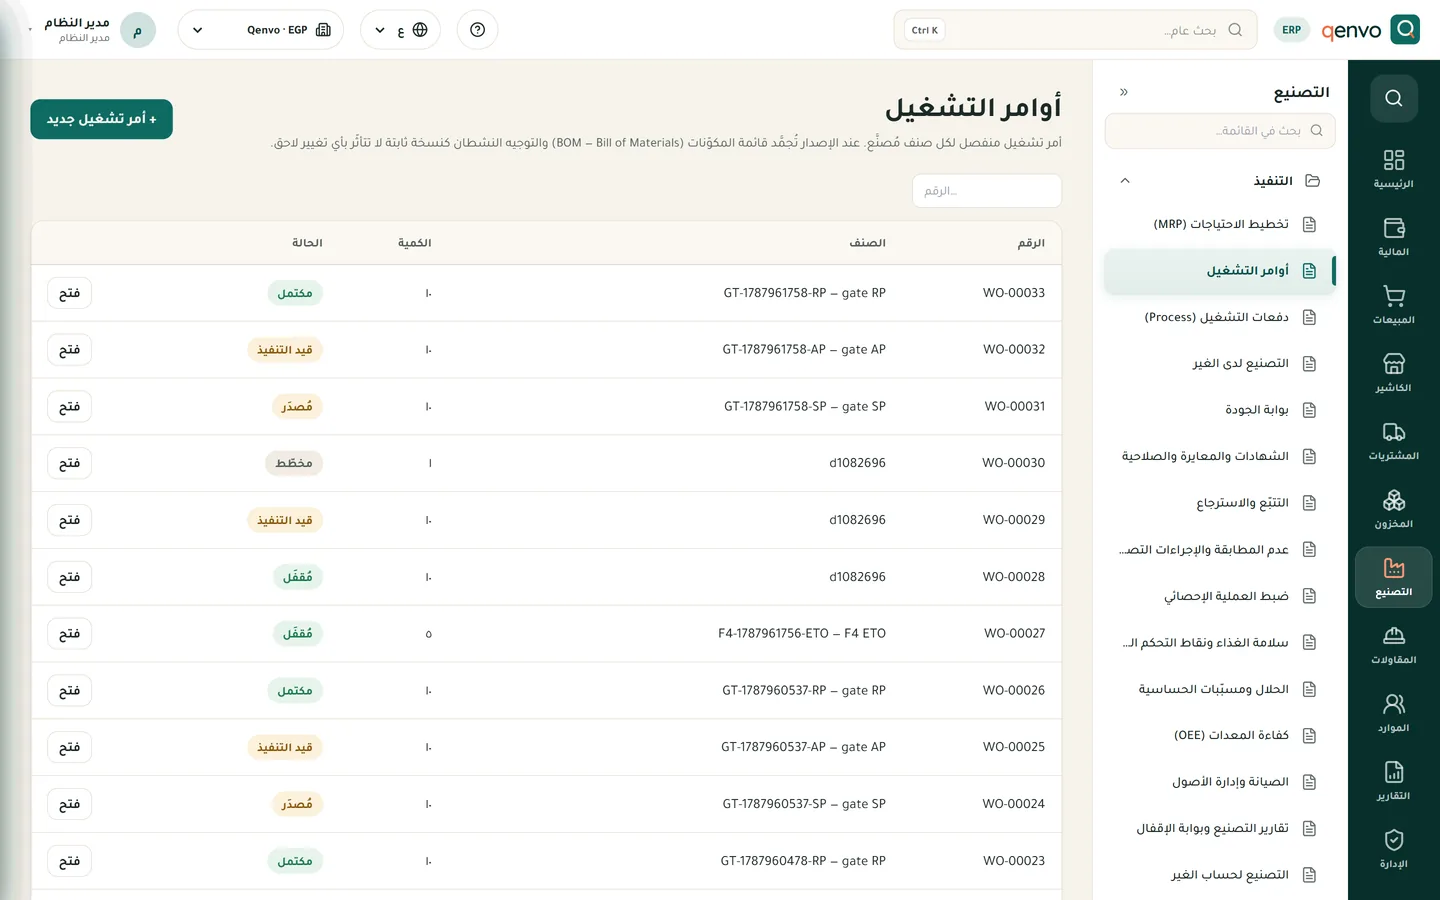Select the التصنيع manufacturing module icon
The width and height of the screenshot is (1440, 900).
(x=1394, y=577)
